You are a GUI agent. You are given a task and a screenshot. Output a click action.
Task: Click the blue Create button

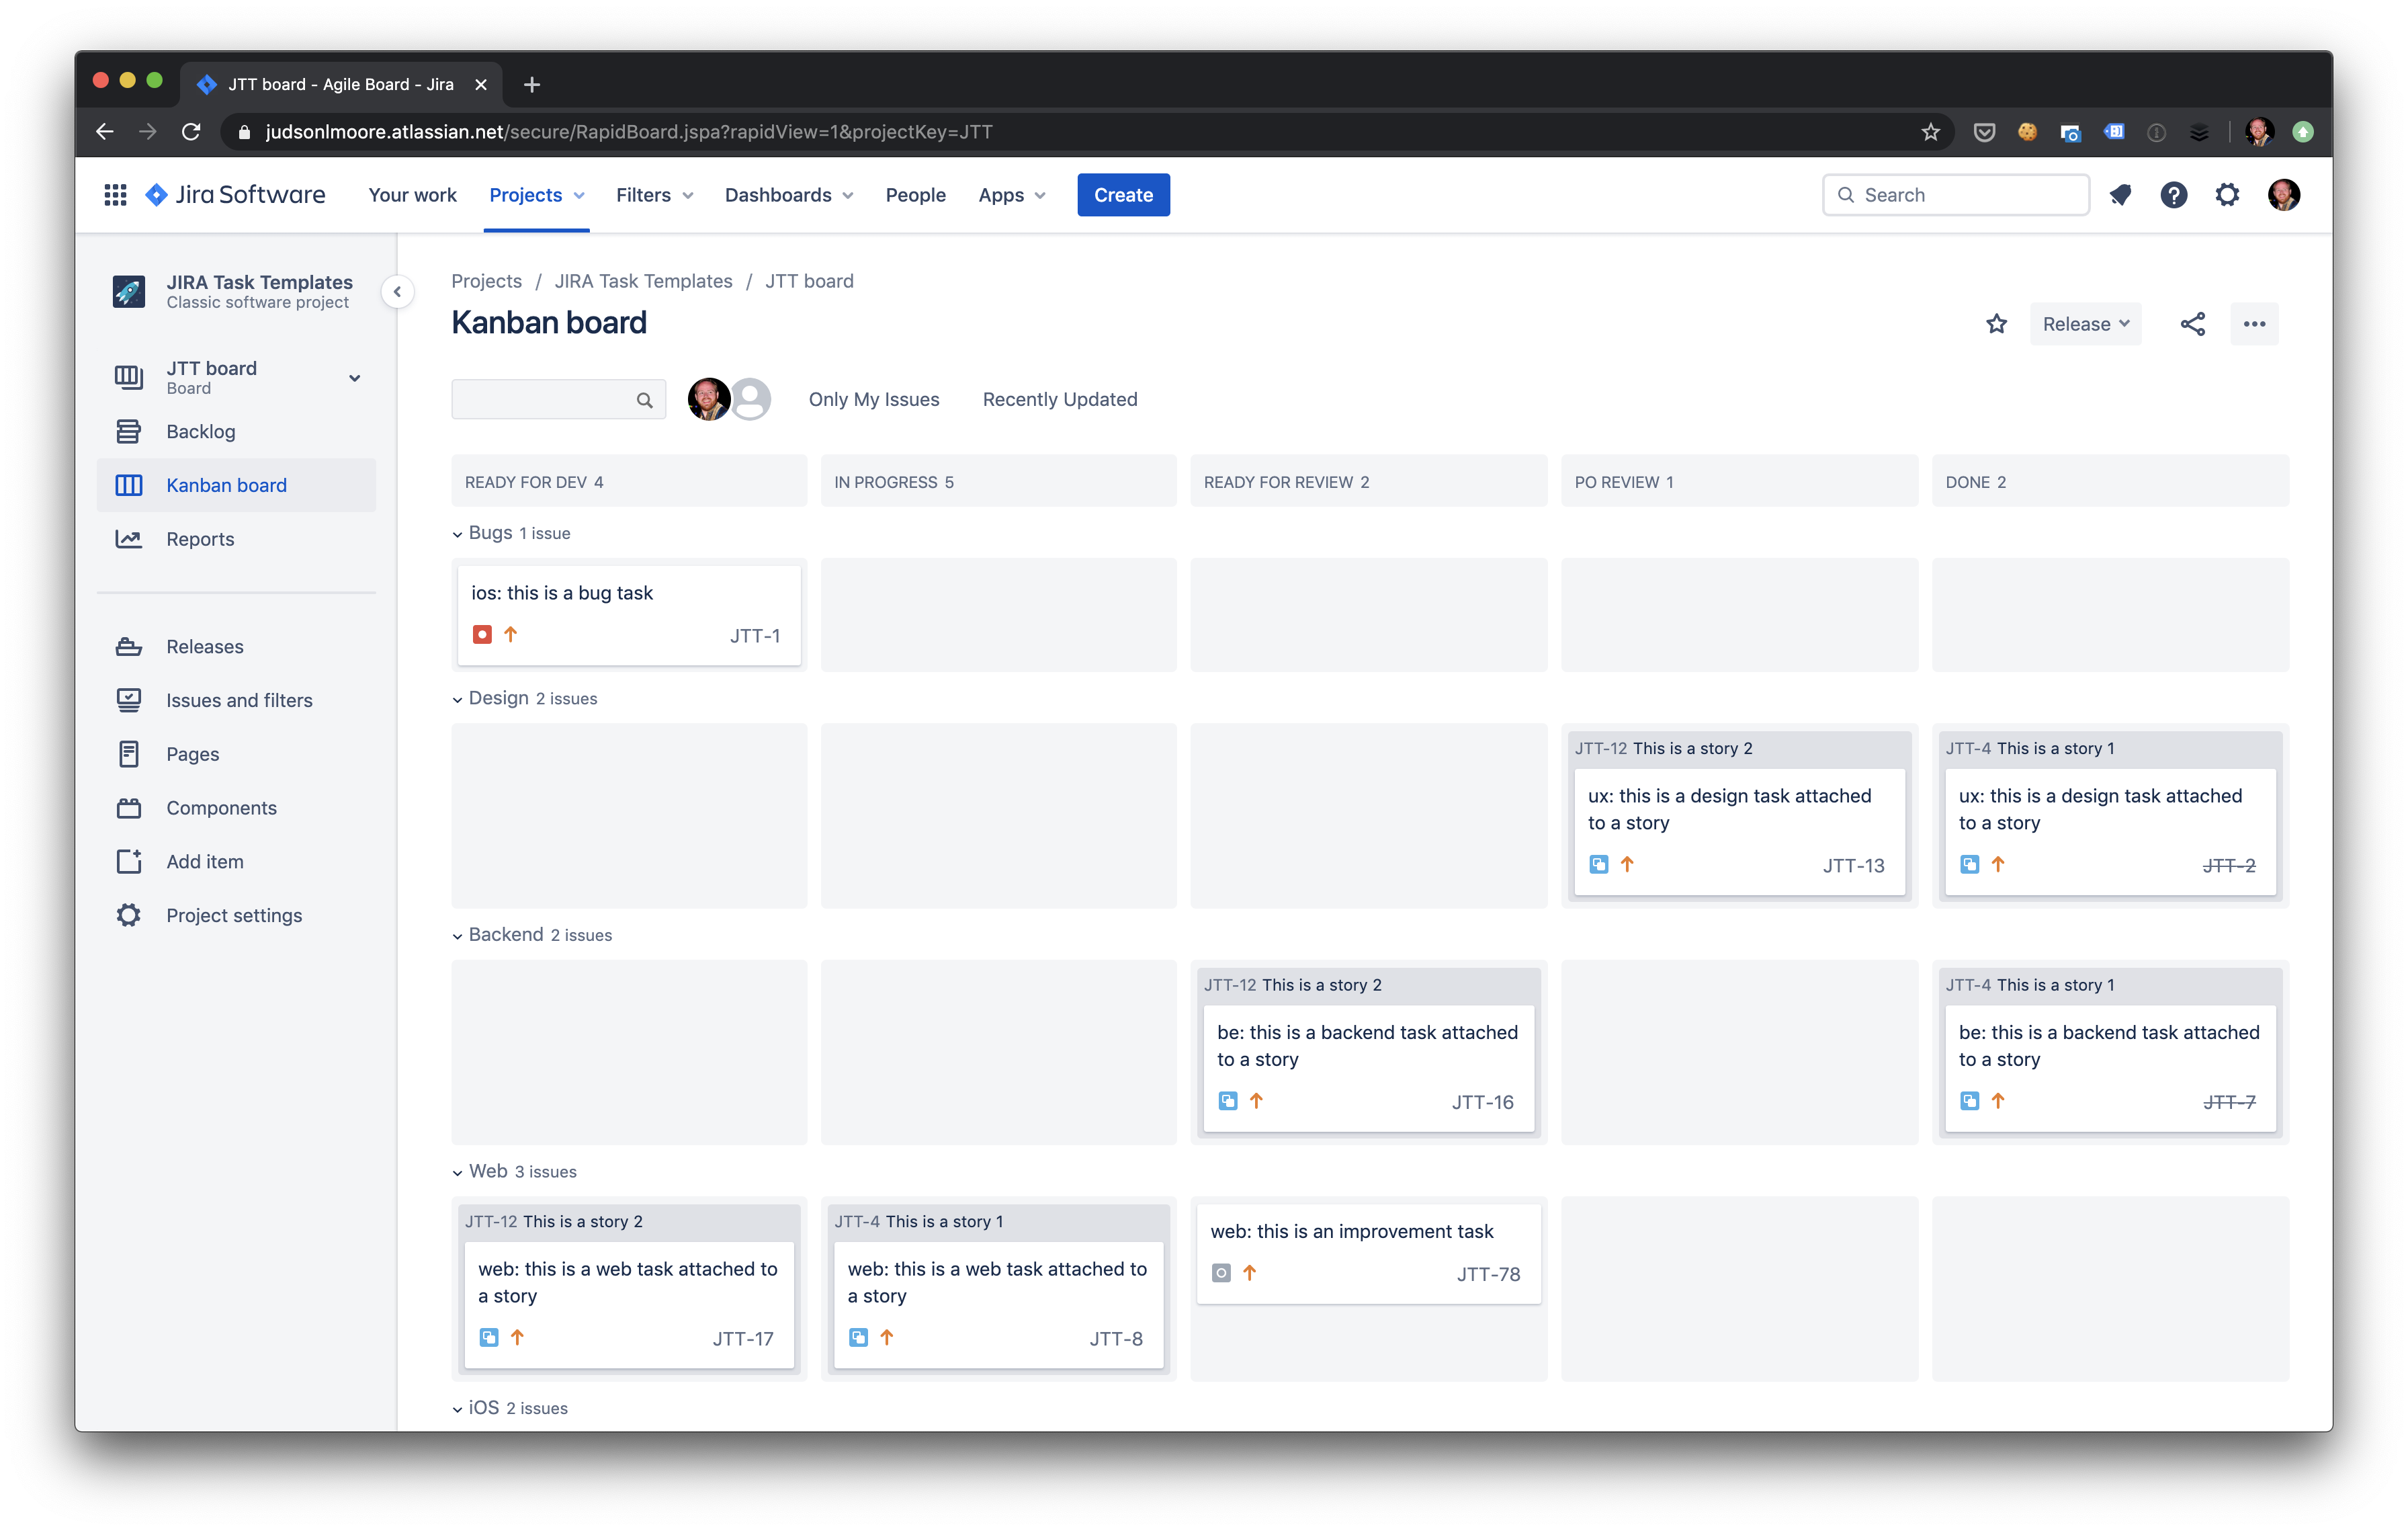point(1123,195)
